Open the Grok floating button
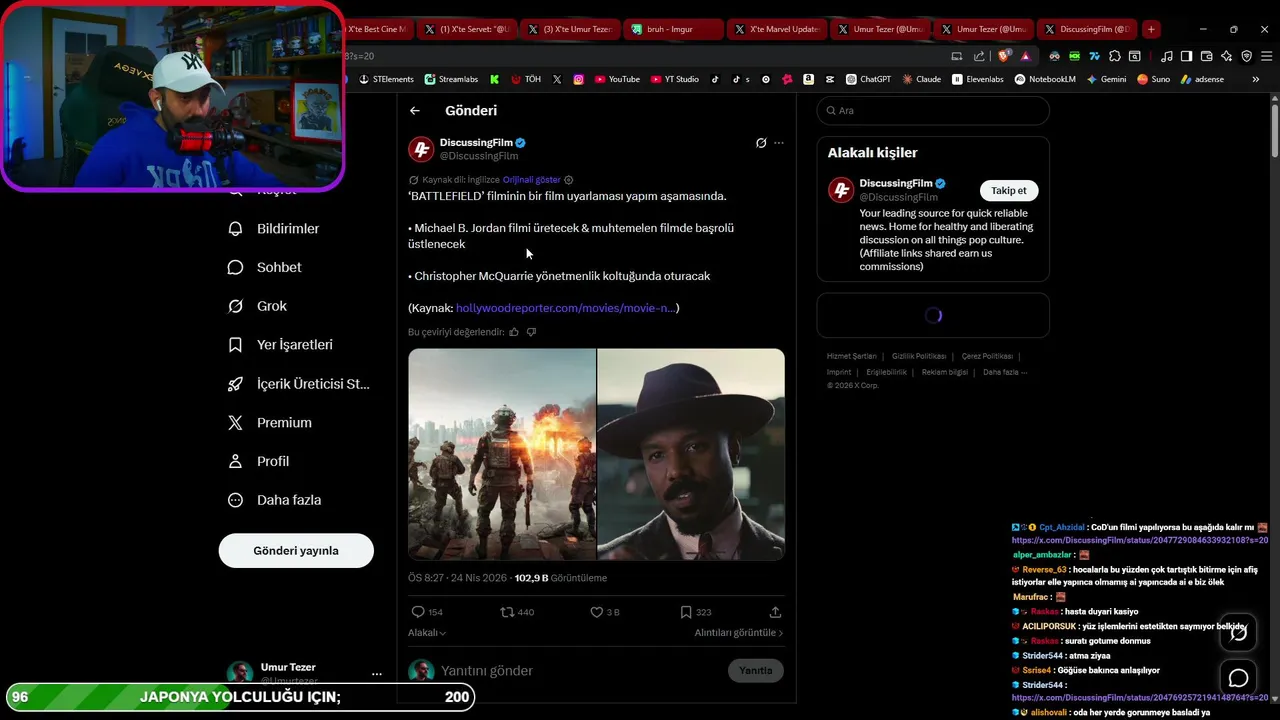Screen dimensions: 1280x720 [1238, 632]
